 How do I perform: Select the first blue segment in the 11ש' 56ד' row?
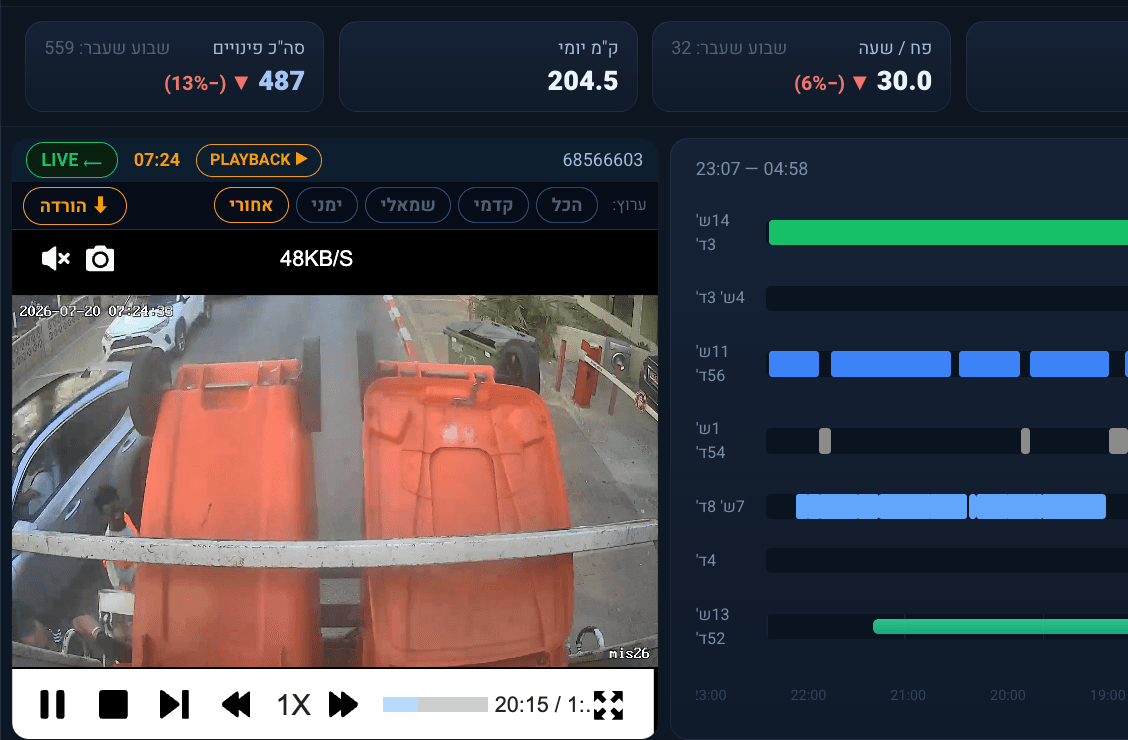[x=794, y=364]
